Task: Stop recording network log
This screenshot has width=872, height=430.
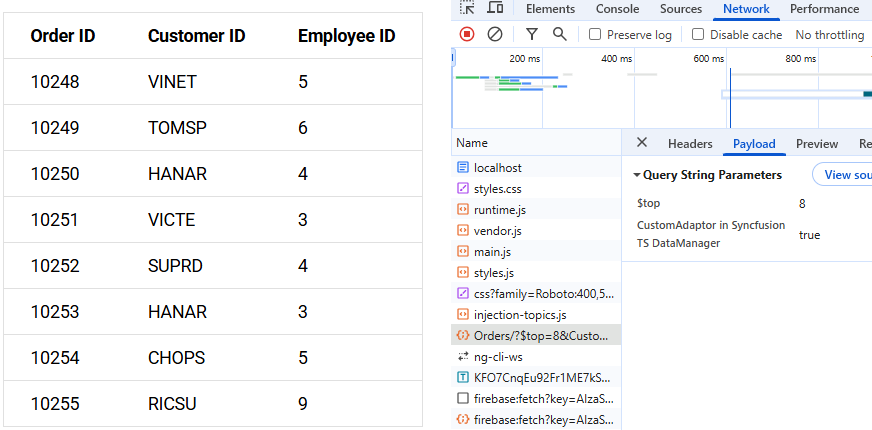Action: [x=467, y=34]
